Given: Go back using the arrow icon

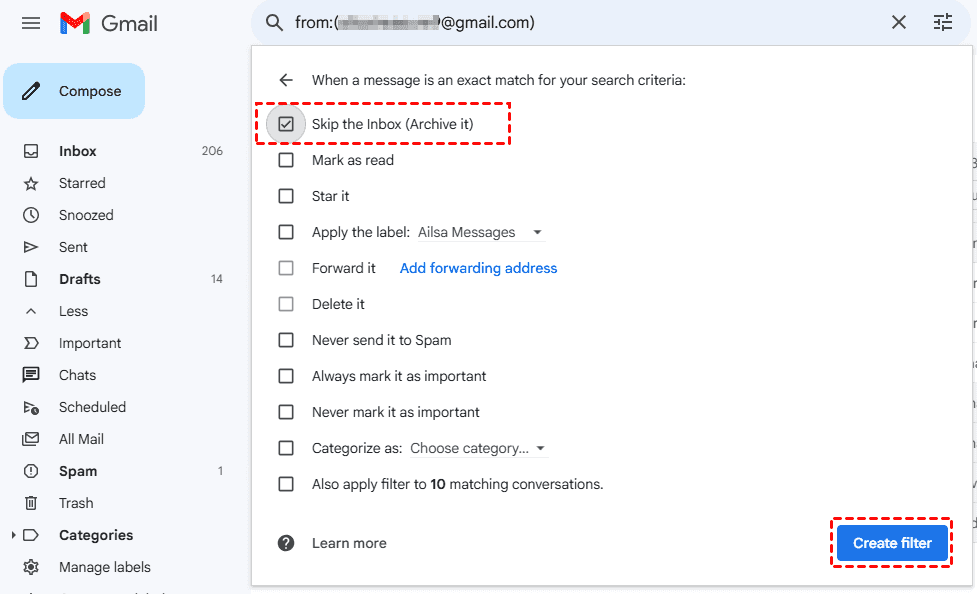Looking at the screenshot, I should pyautogui.click(x=287, y=80).
